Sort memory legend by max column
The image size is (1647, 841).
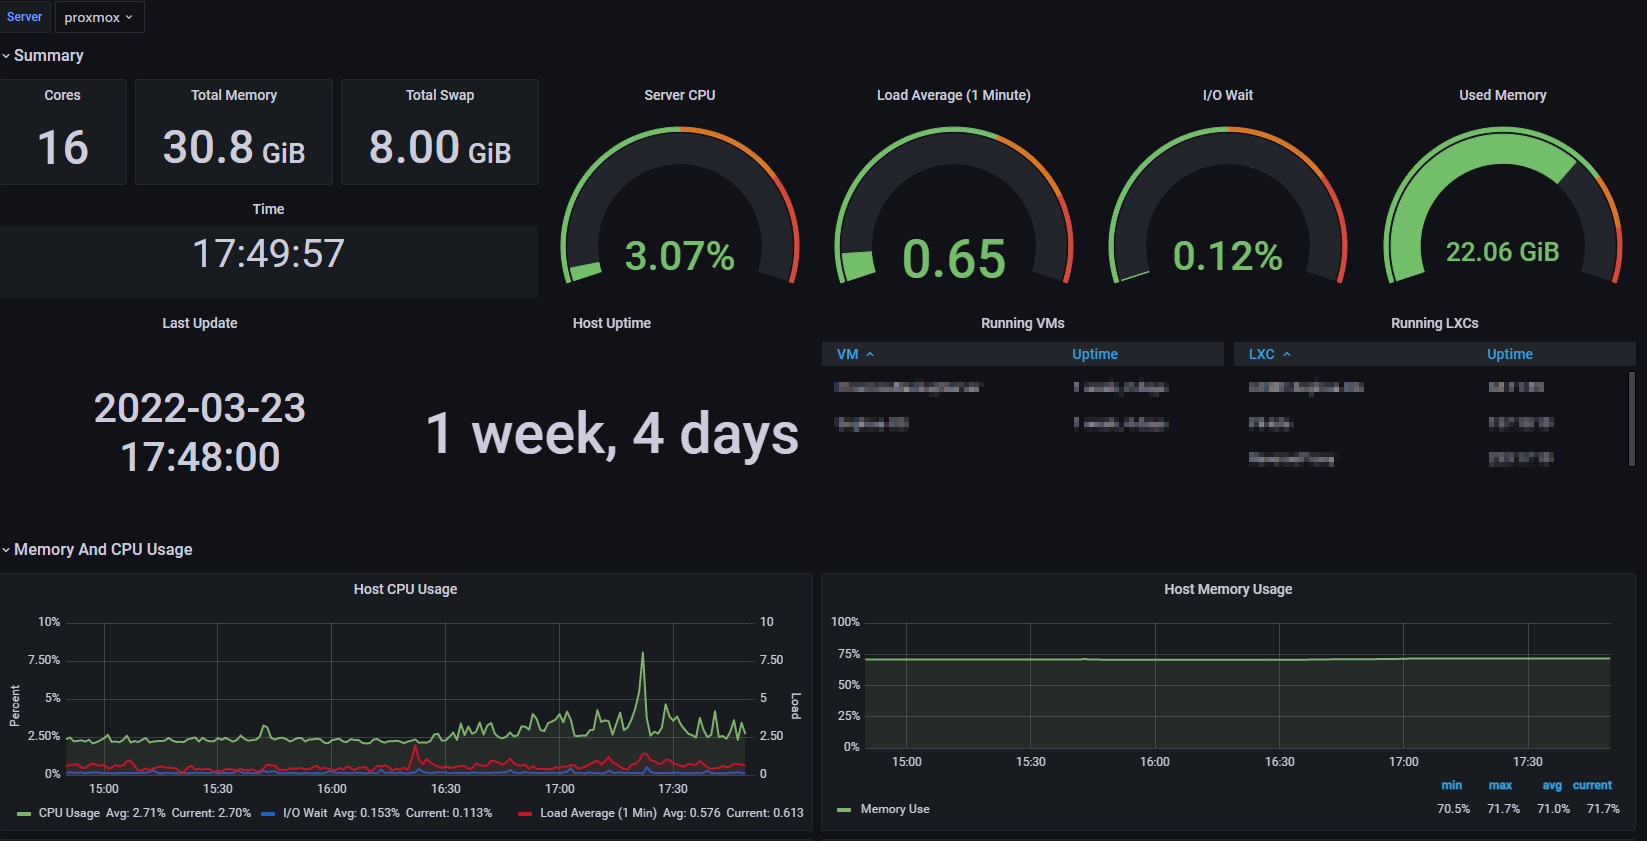pos(1500,785)
